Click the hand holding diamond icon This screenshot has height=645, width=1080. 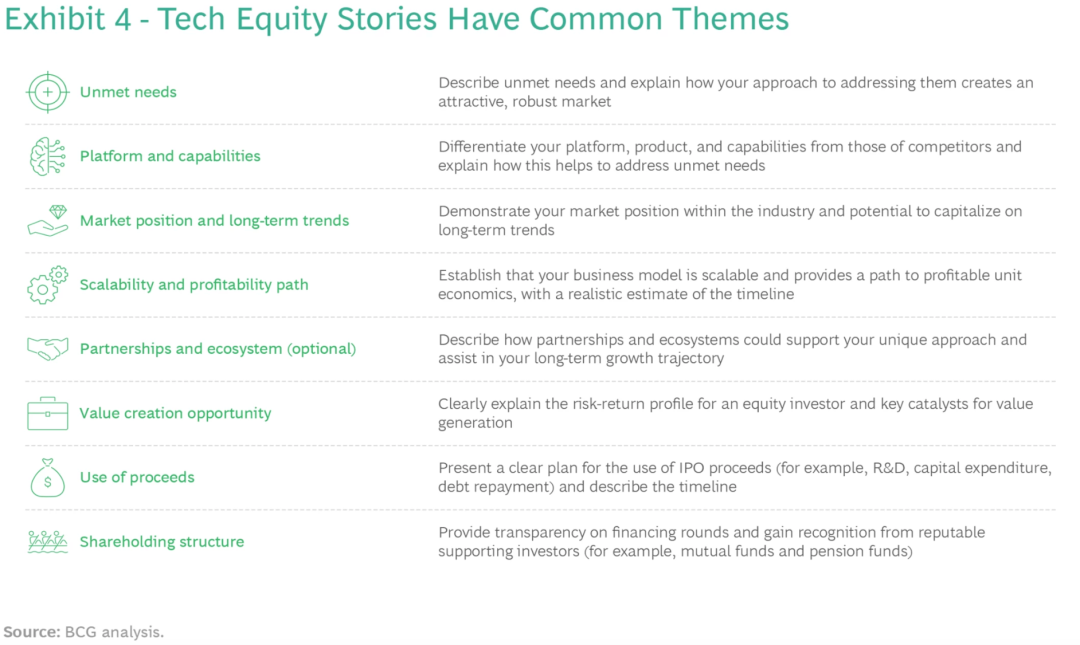(x=48, y=221)
